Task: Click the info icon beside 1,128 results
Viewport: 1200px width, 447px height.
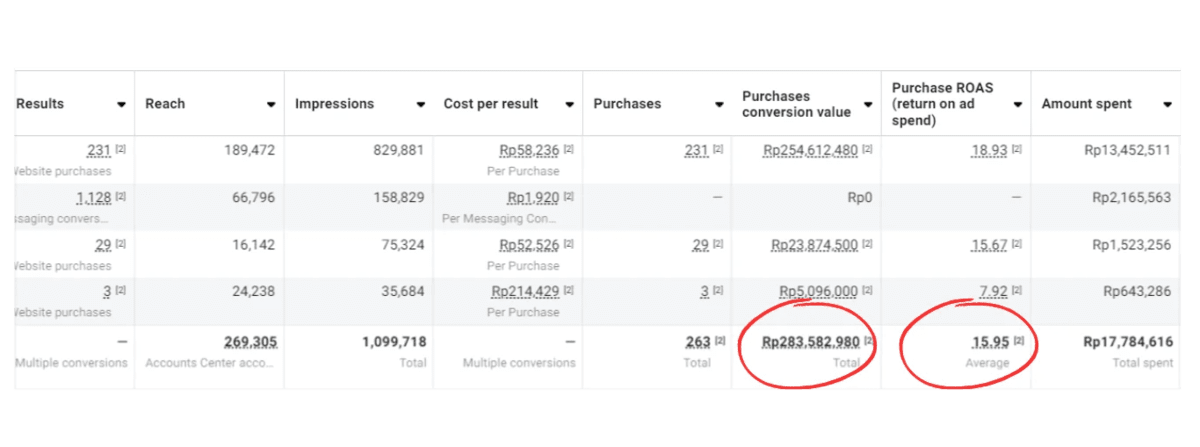Action: (121, 197)
